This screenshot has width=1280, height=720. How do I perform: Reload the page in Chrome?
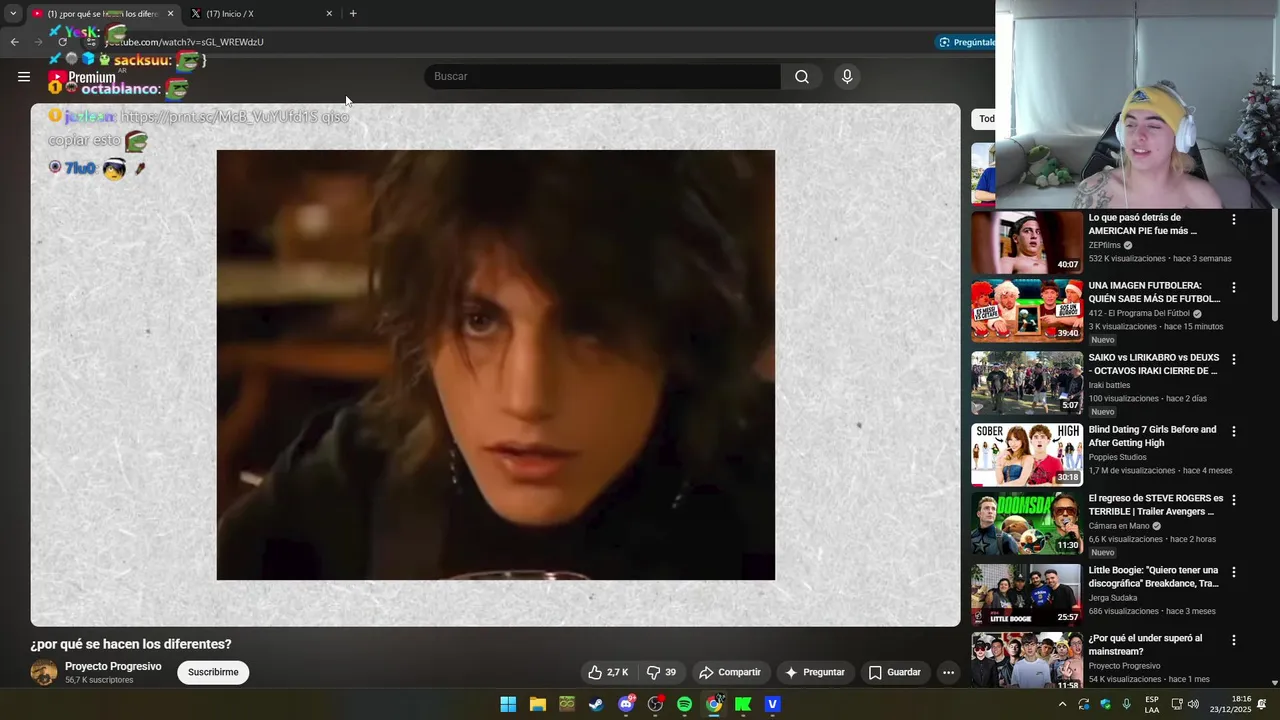pyautogui.click(x=62, y=42)
